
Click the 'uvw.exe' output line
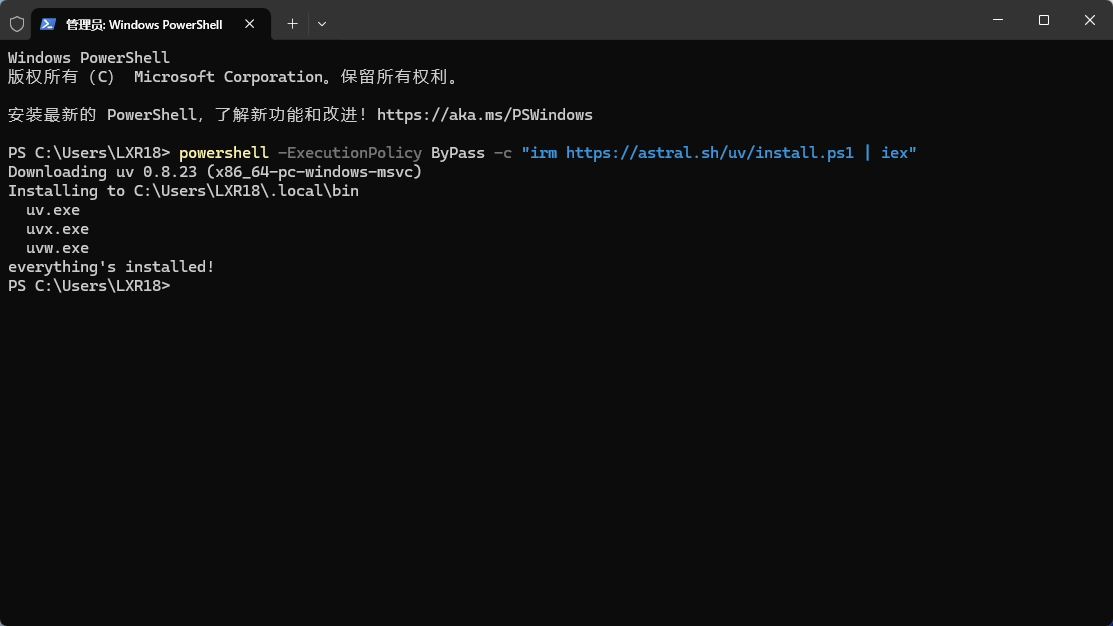57,248
